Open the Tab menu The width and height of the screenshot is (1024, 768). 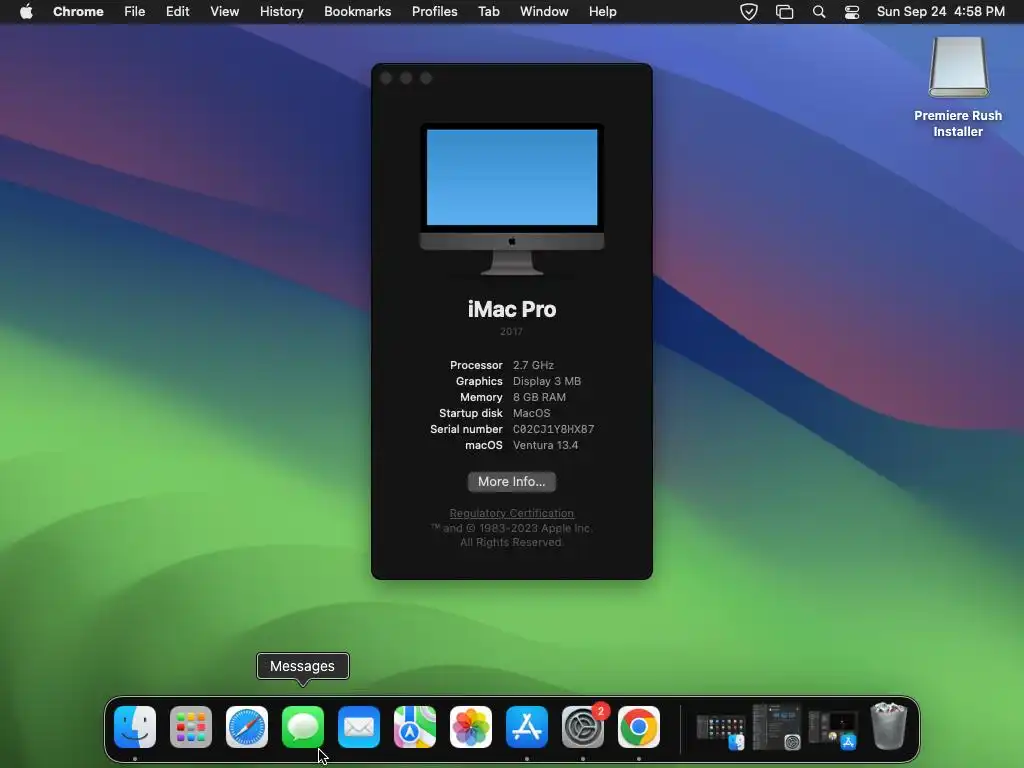[488, 12]
